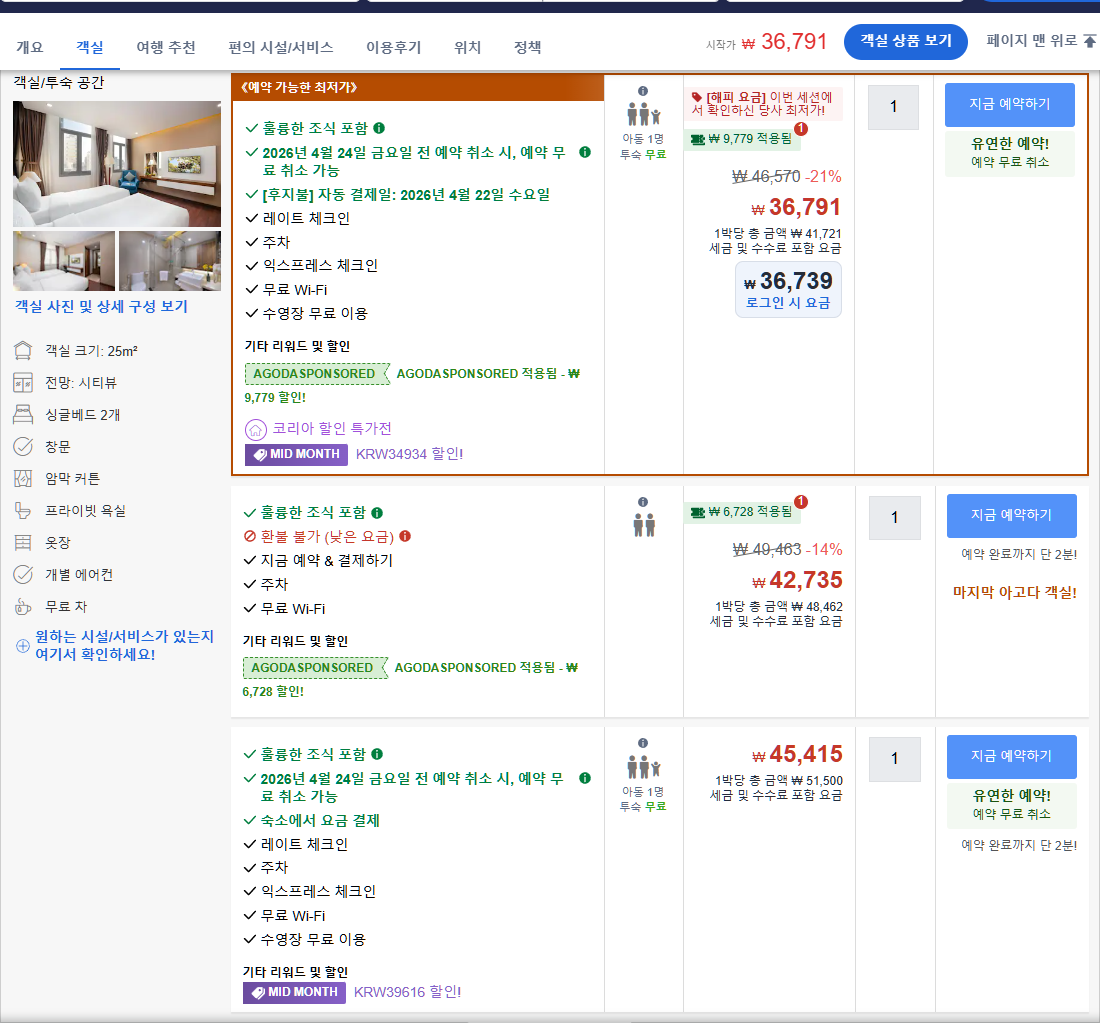Click the private bathroom icon
The image size is (1100, 1024).
tap(23, 511)
